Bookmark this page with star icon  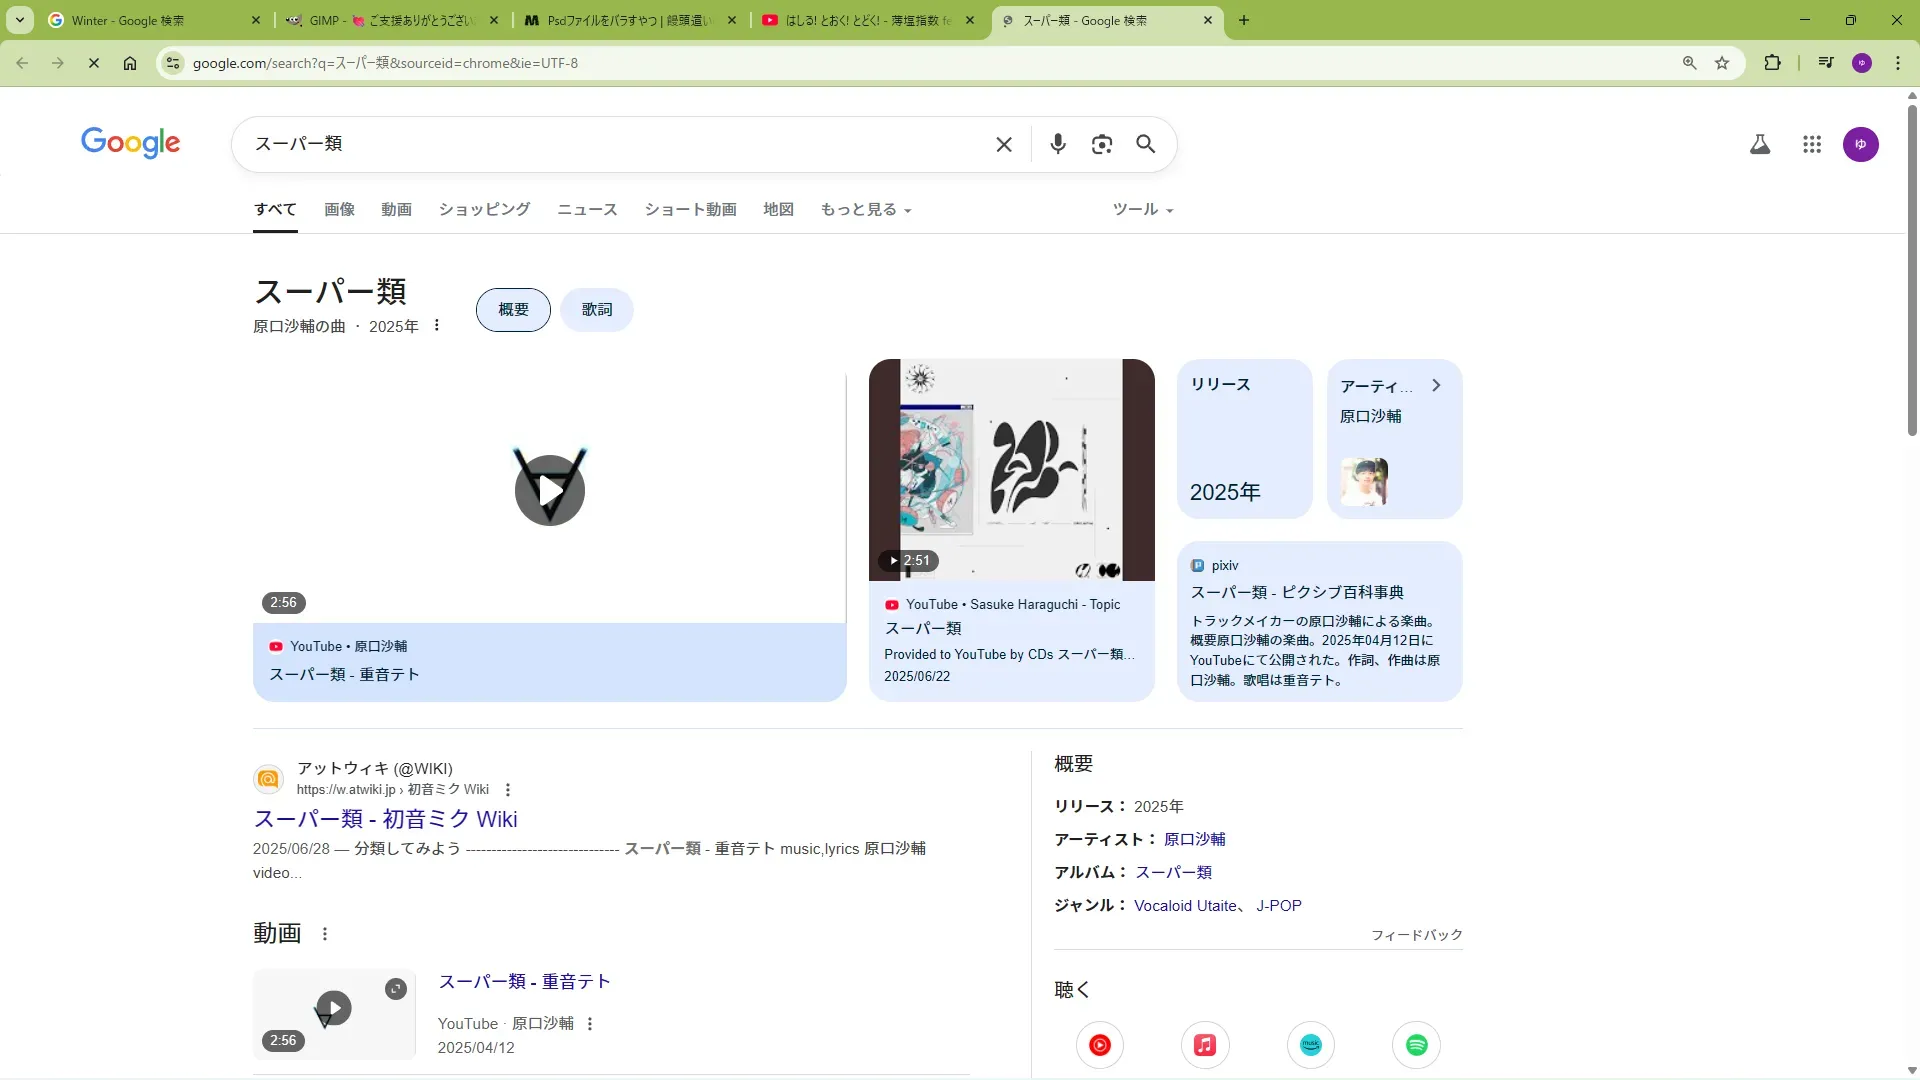[1721, 63]
